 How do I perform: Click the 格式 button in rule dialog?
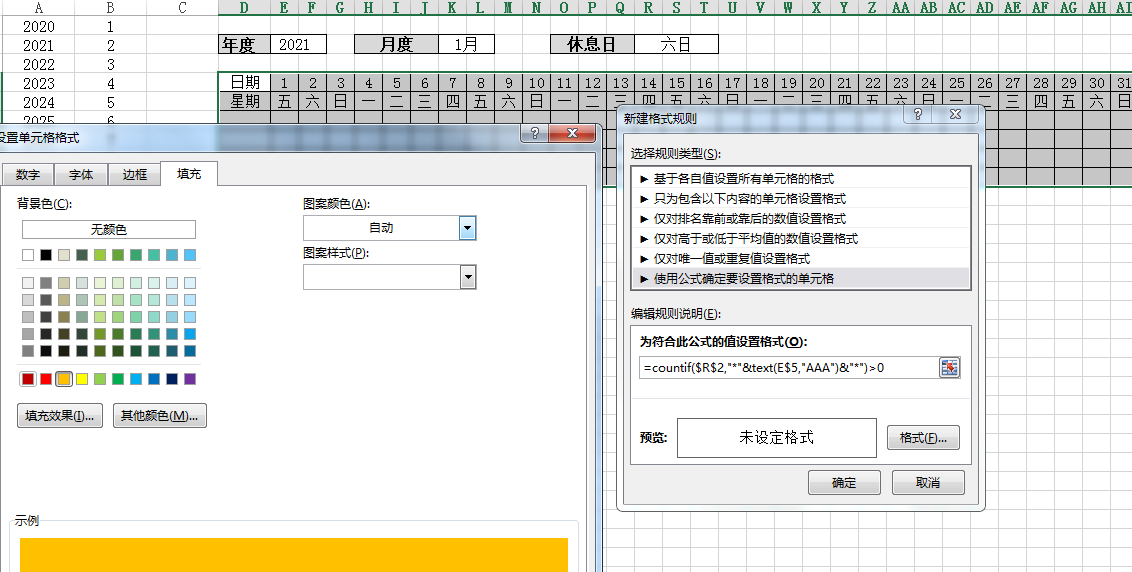coord(923,438)
